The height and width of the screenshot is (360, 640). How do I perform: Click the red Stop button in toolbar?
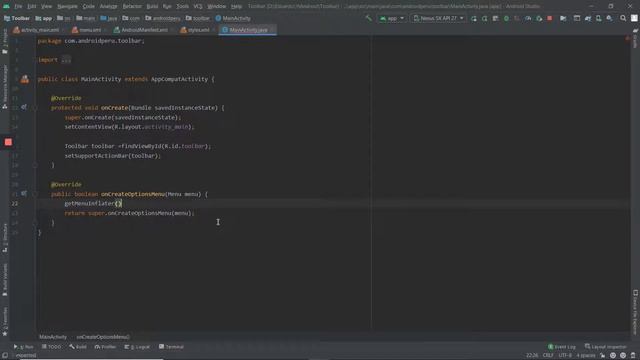click(x=550, y=18)
